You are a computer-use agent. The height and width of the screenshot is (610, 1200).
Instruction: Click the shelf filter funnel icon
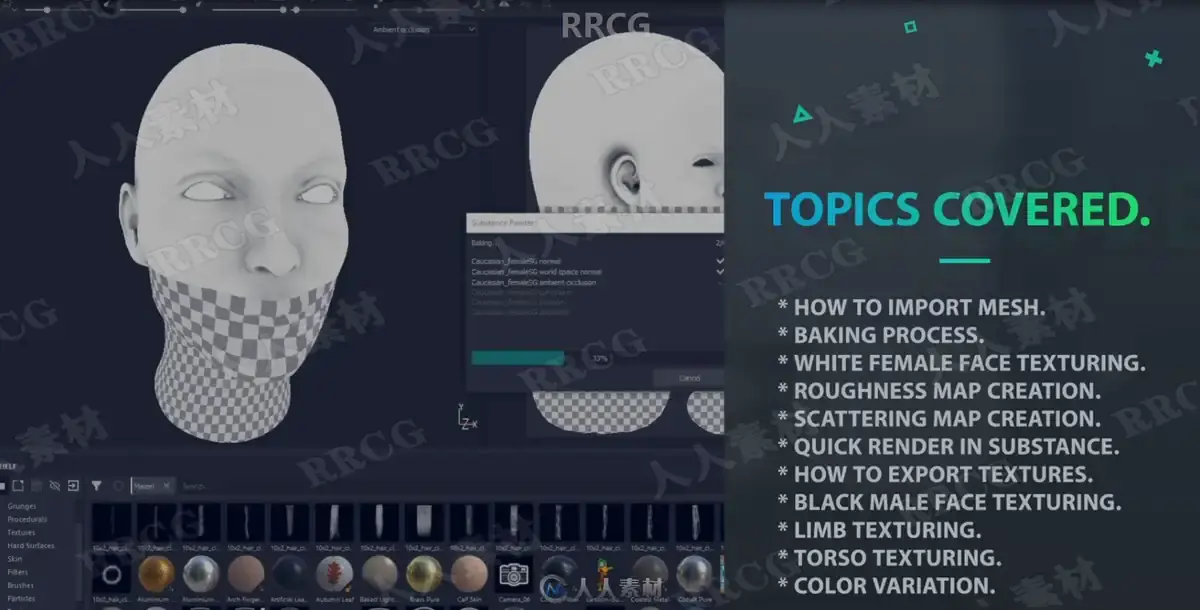(x=96, y=486)
